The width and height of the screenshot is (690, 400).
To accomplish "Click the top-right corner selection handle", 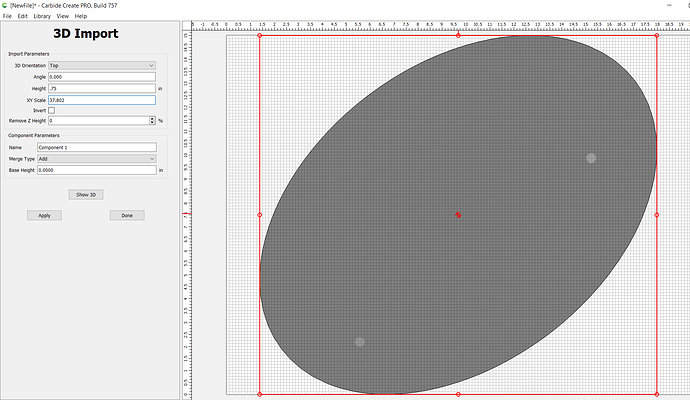I will (657, 35).
